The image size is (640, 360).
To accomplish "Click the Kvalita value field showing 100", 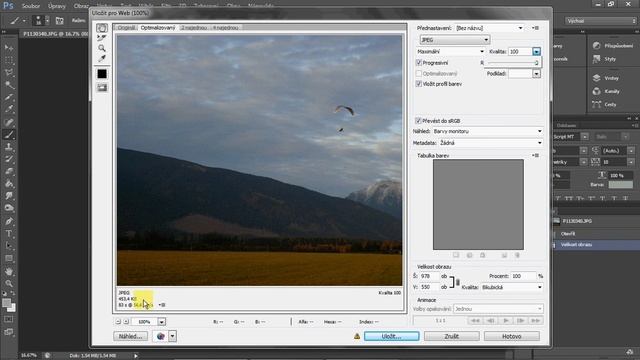I will [x=520, y=51].
